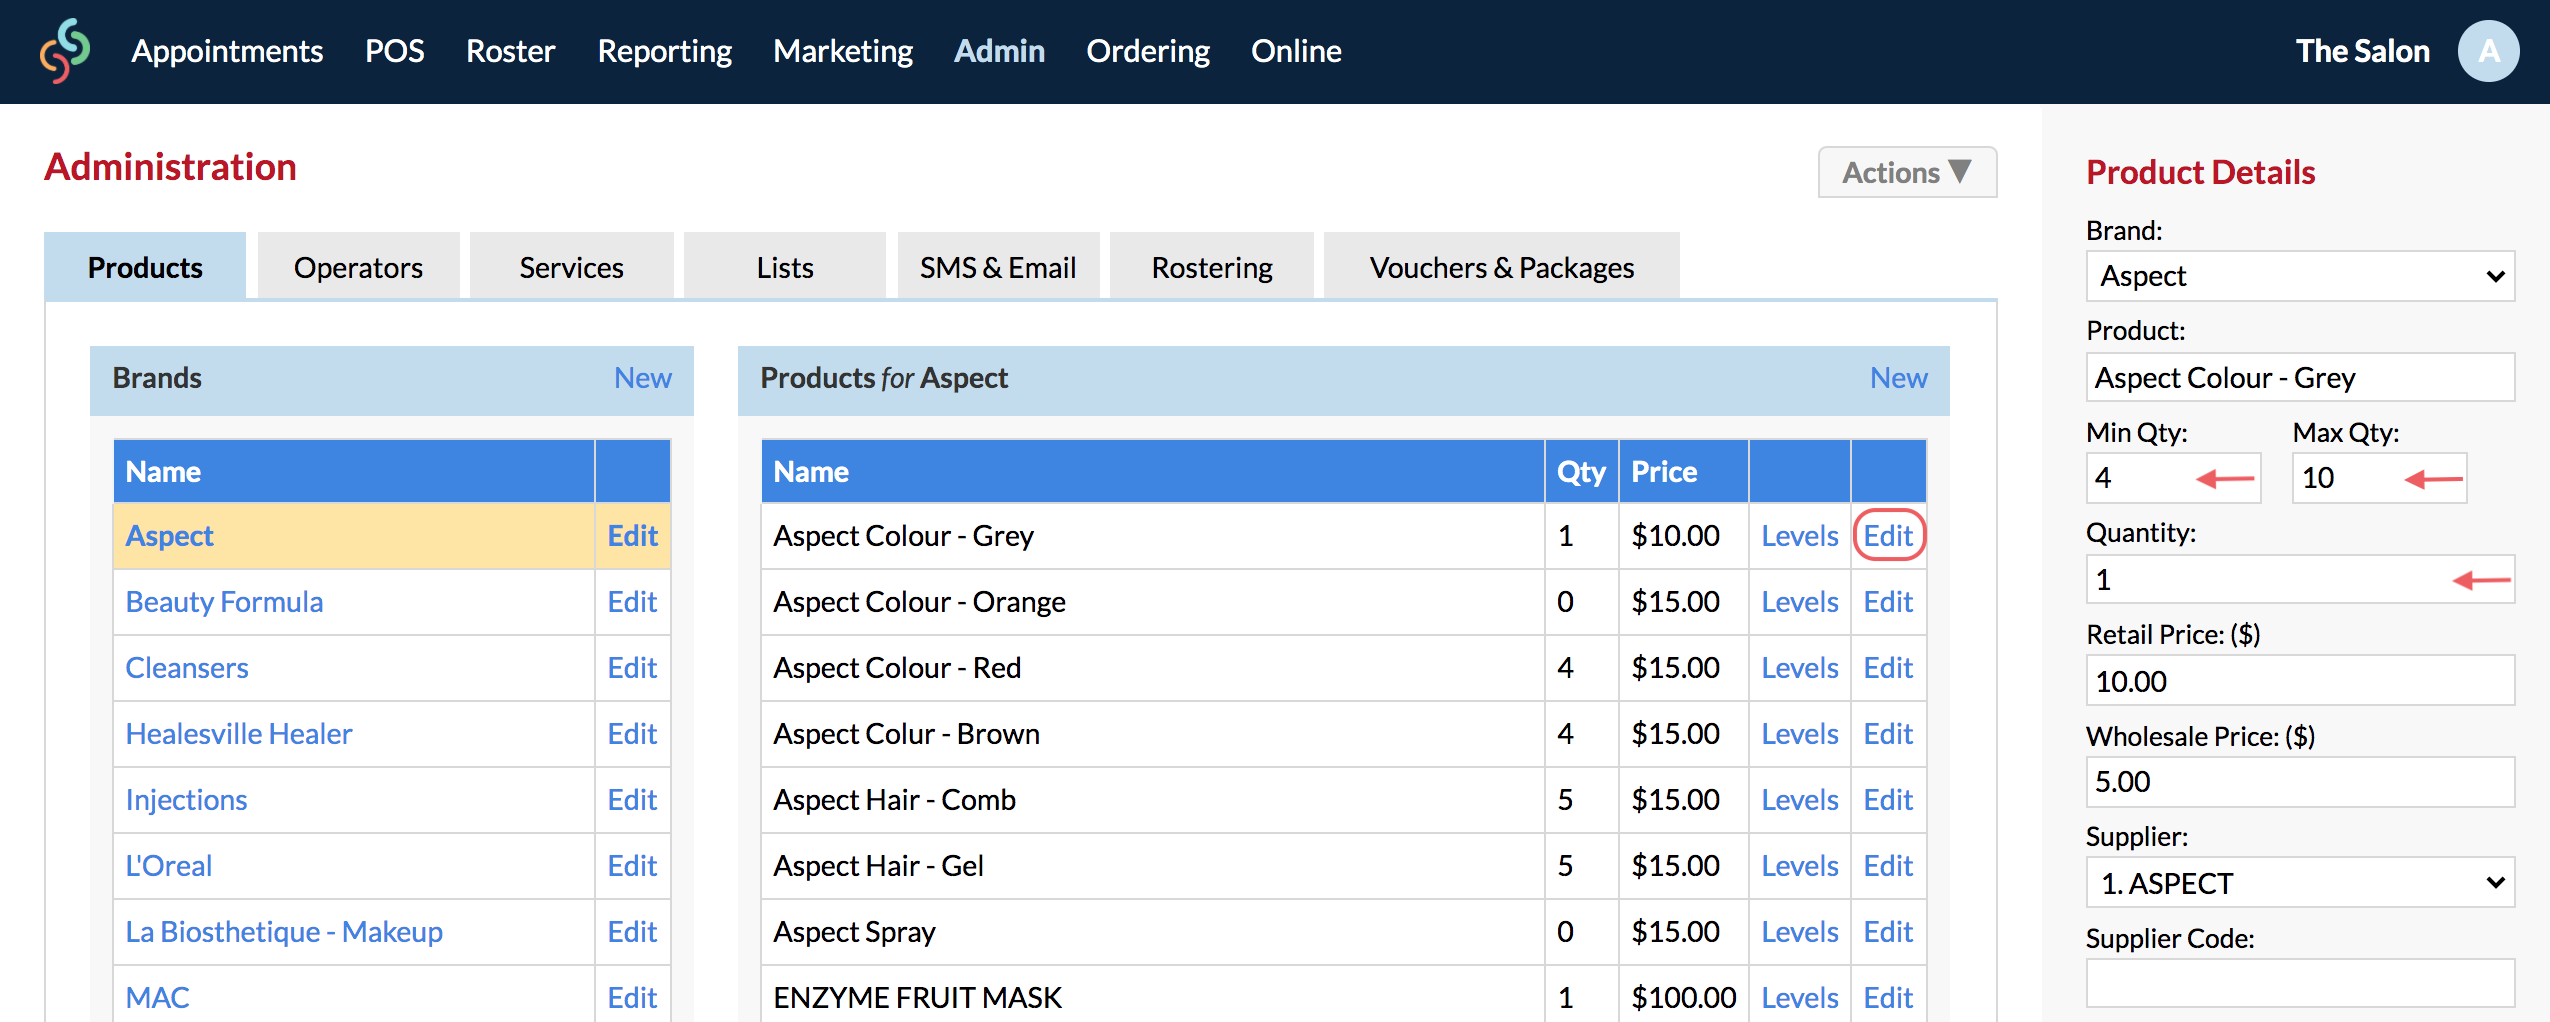Select the Aspect brand row
The image size is (2550, 1022).
click(354, 536)
